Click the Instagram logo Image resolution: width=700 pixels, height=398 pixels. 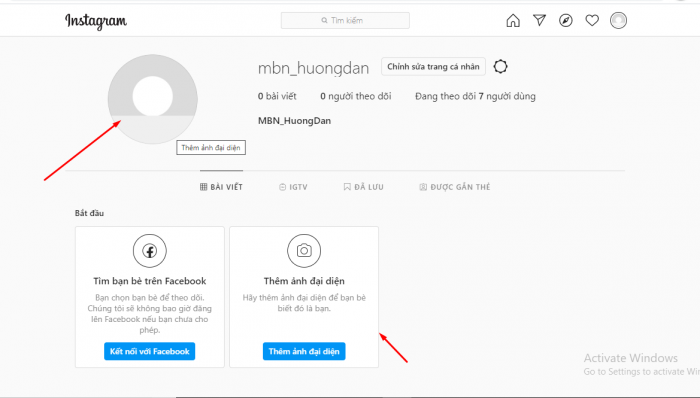(96, 21)
